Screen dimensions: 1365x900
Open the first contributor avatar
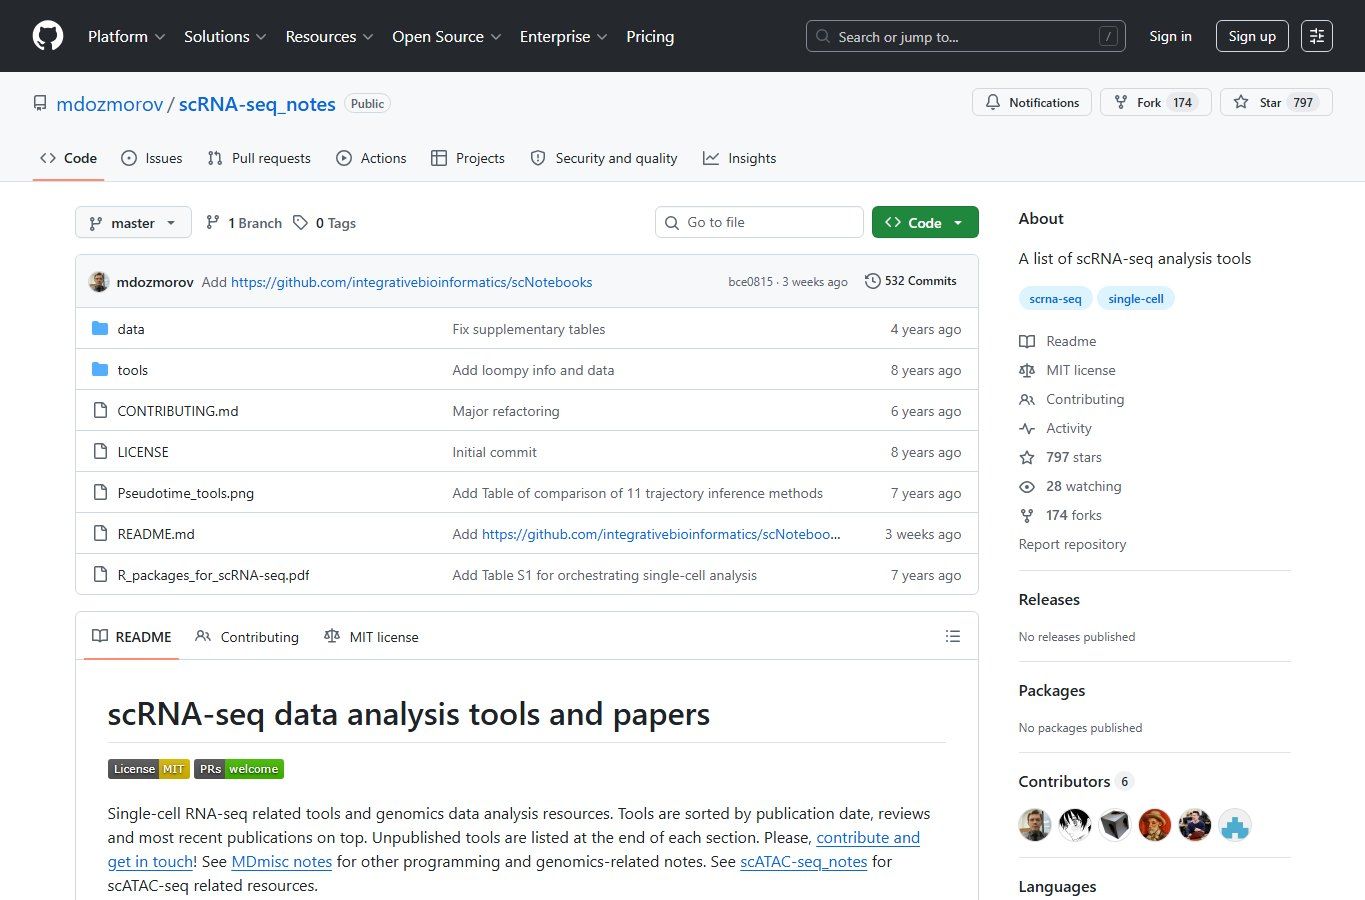pos(1035,825)
